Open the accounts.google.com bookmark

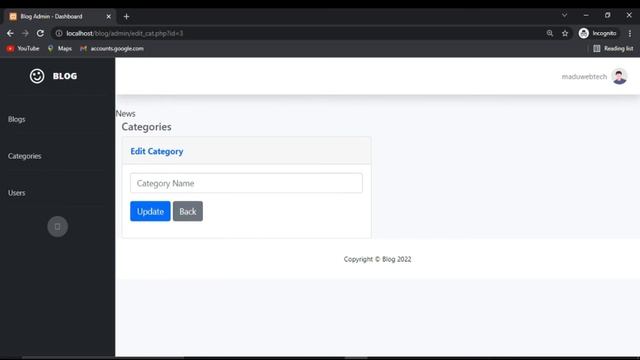pyautogui.click(x=112, y=49)
